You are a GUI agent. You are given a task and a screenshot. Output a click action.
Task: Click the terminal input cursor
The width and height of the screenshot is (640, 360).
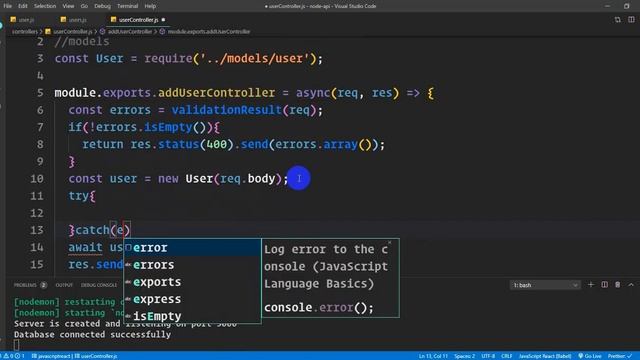16,345
